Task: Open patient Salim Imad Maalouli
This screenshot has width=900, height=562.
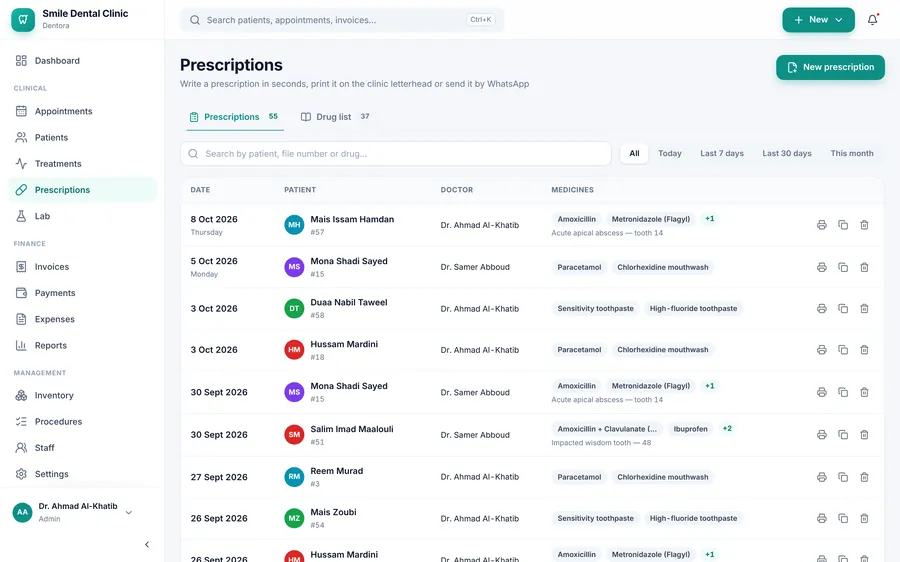Action: (352, 429)
